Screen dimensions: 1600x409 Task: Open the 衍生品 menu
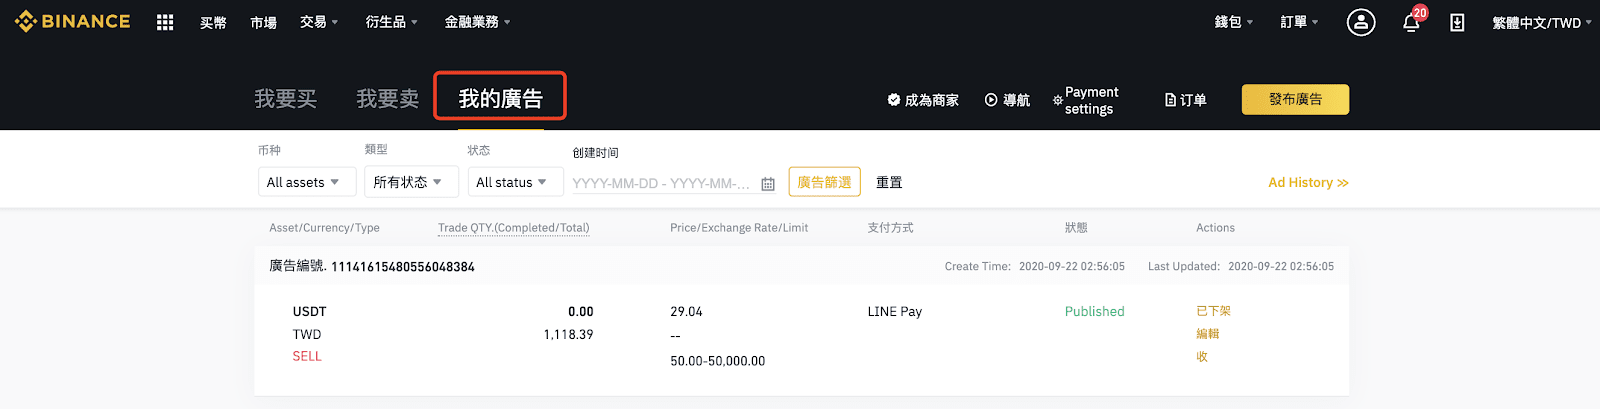[392, 22]
